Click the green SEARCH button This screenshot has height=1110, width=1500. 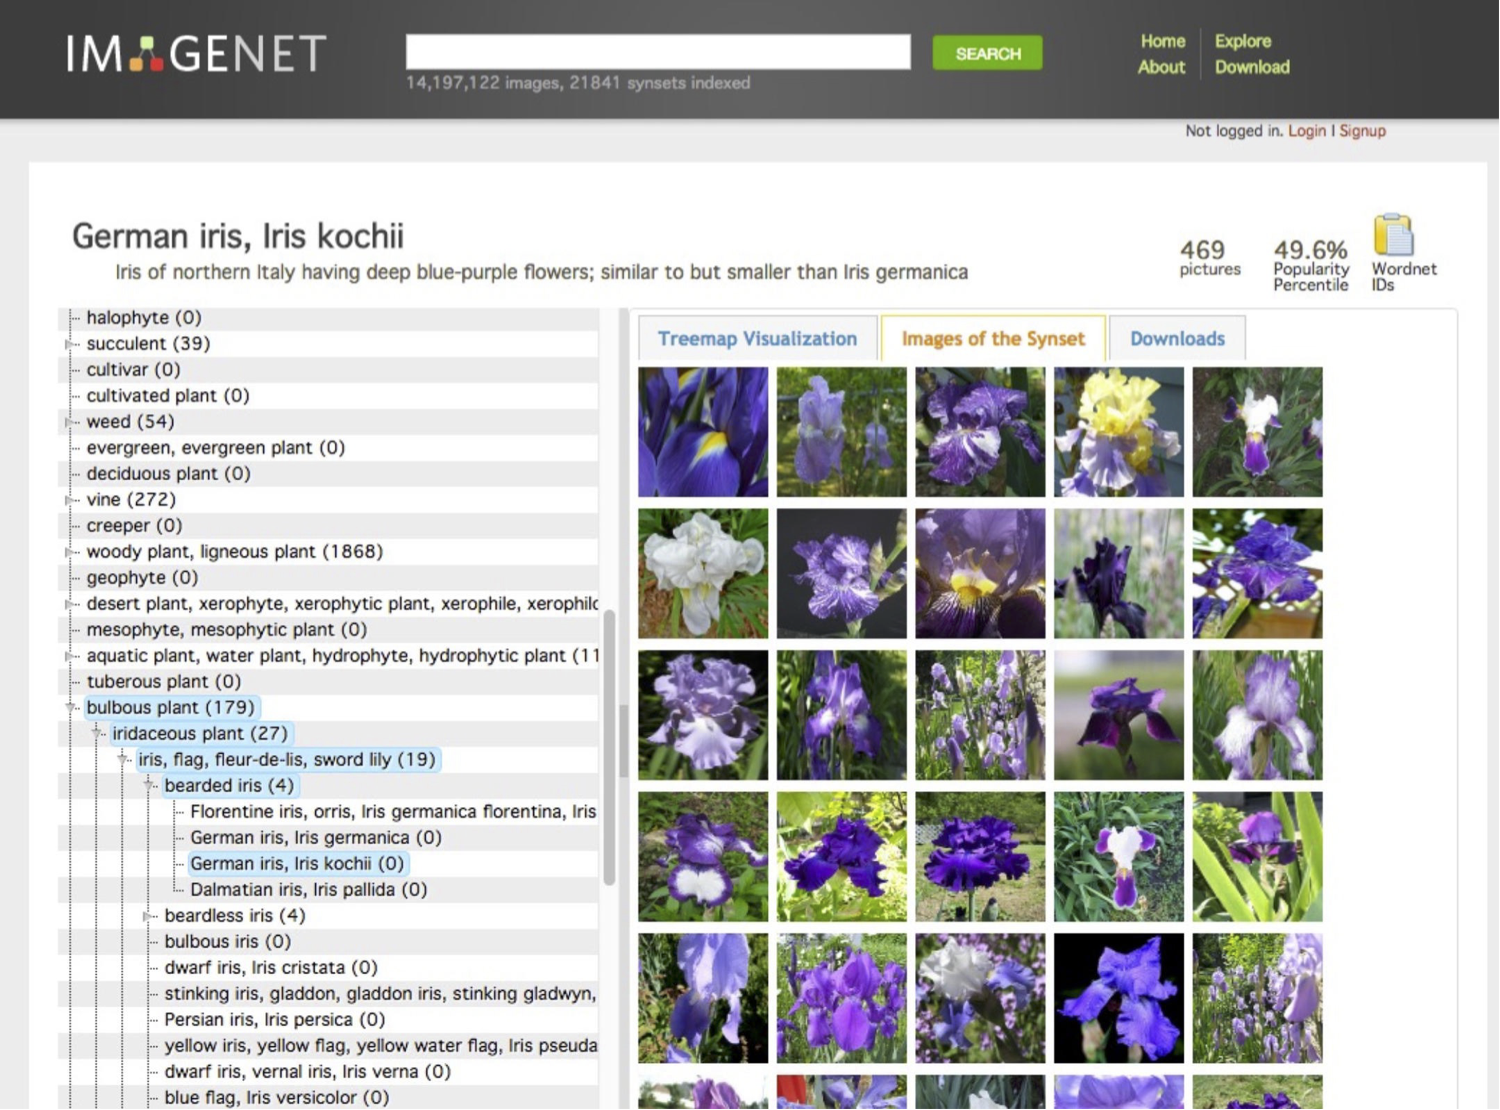(987, 53)
